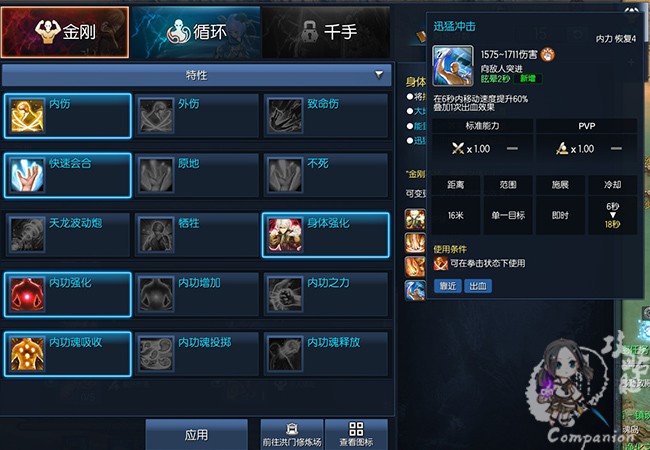Open the locked 千手 tab

coord(326,32)
